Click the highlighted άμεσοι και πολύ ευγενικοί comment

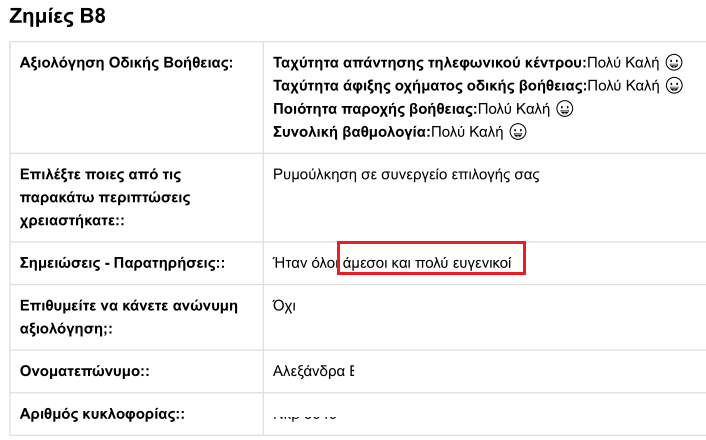pos(430,263)
